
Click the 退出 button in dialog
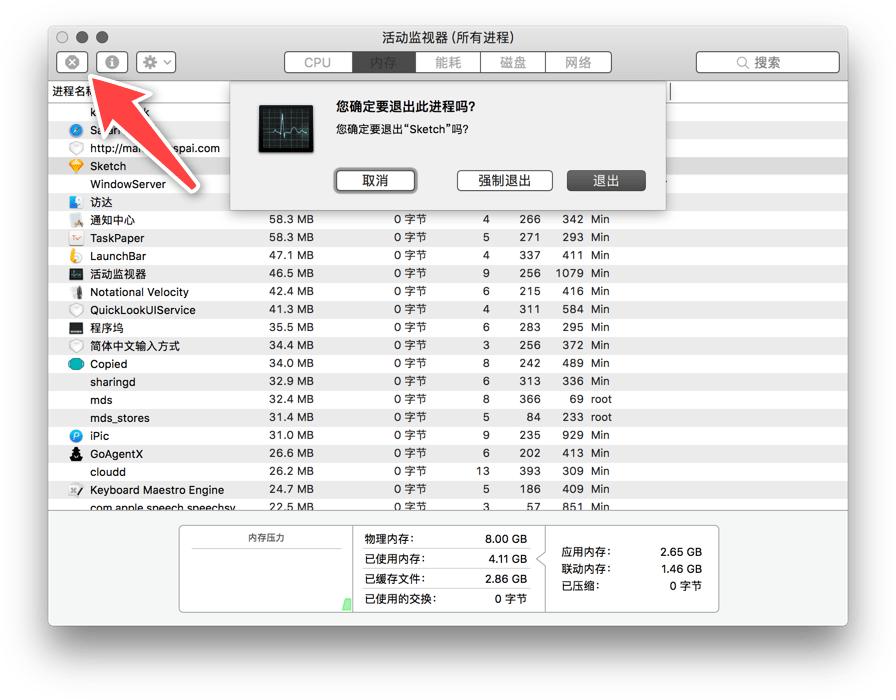point(606,181)
